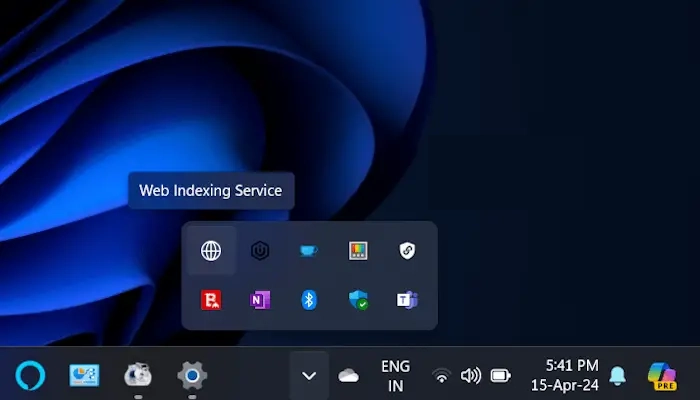This screenshot has height=400, width=700.
Task: Click the Bluetooth tray icon
Action: coord(309,300)
